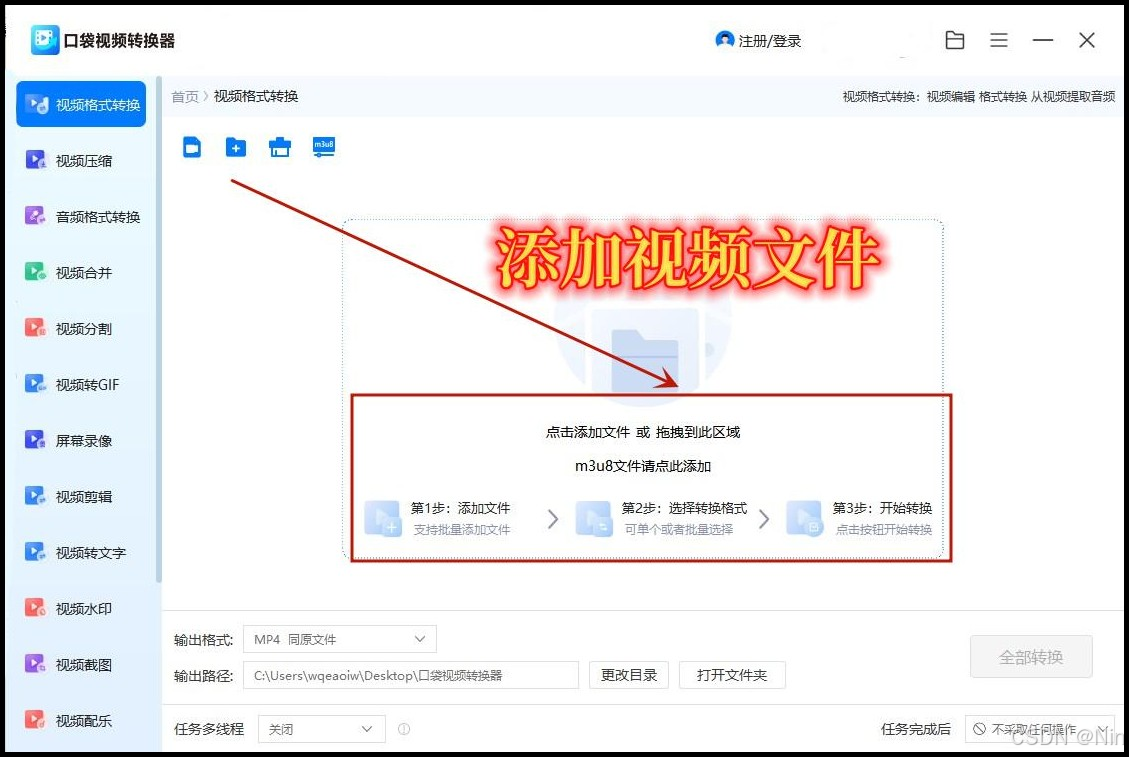Click the 视频压缩 sidebar icon
Image resolution: width=1129 pixels, height=757 pixels.
(x=35, y=160)
